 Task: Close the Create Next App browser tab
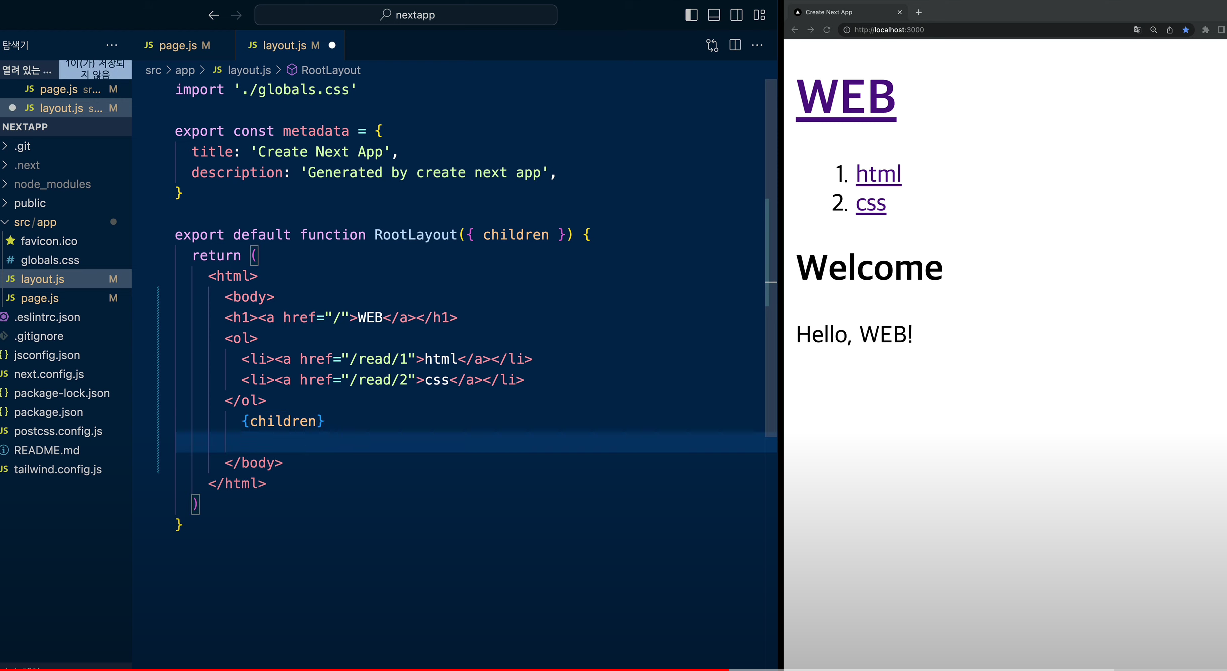pyautogui.click(x=899, y=12)
